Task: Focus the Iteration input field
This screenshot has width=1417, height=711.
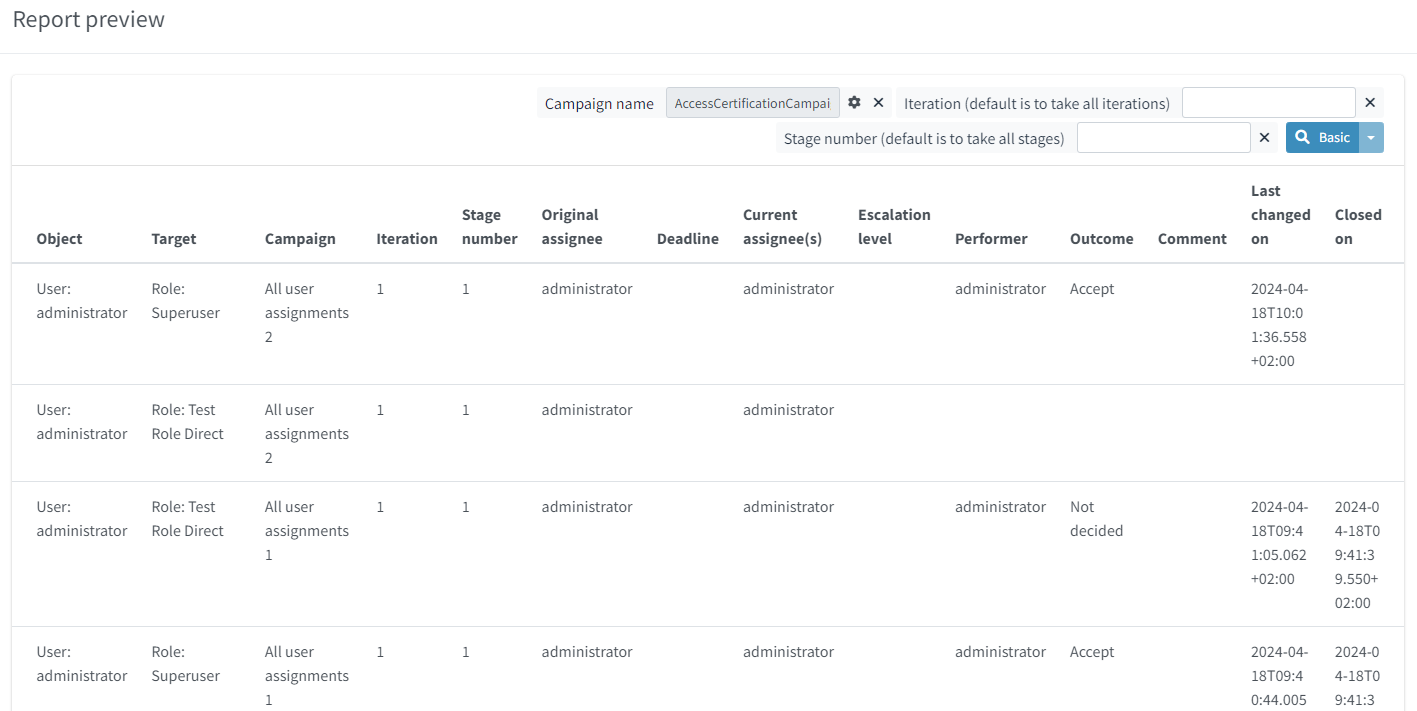Action: 1268,103
